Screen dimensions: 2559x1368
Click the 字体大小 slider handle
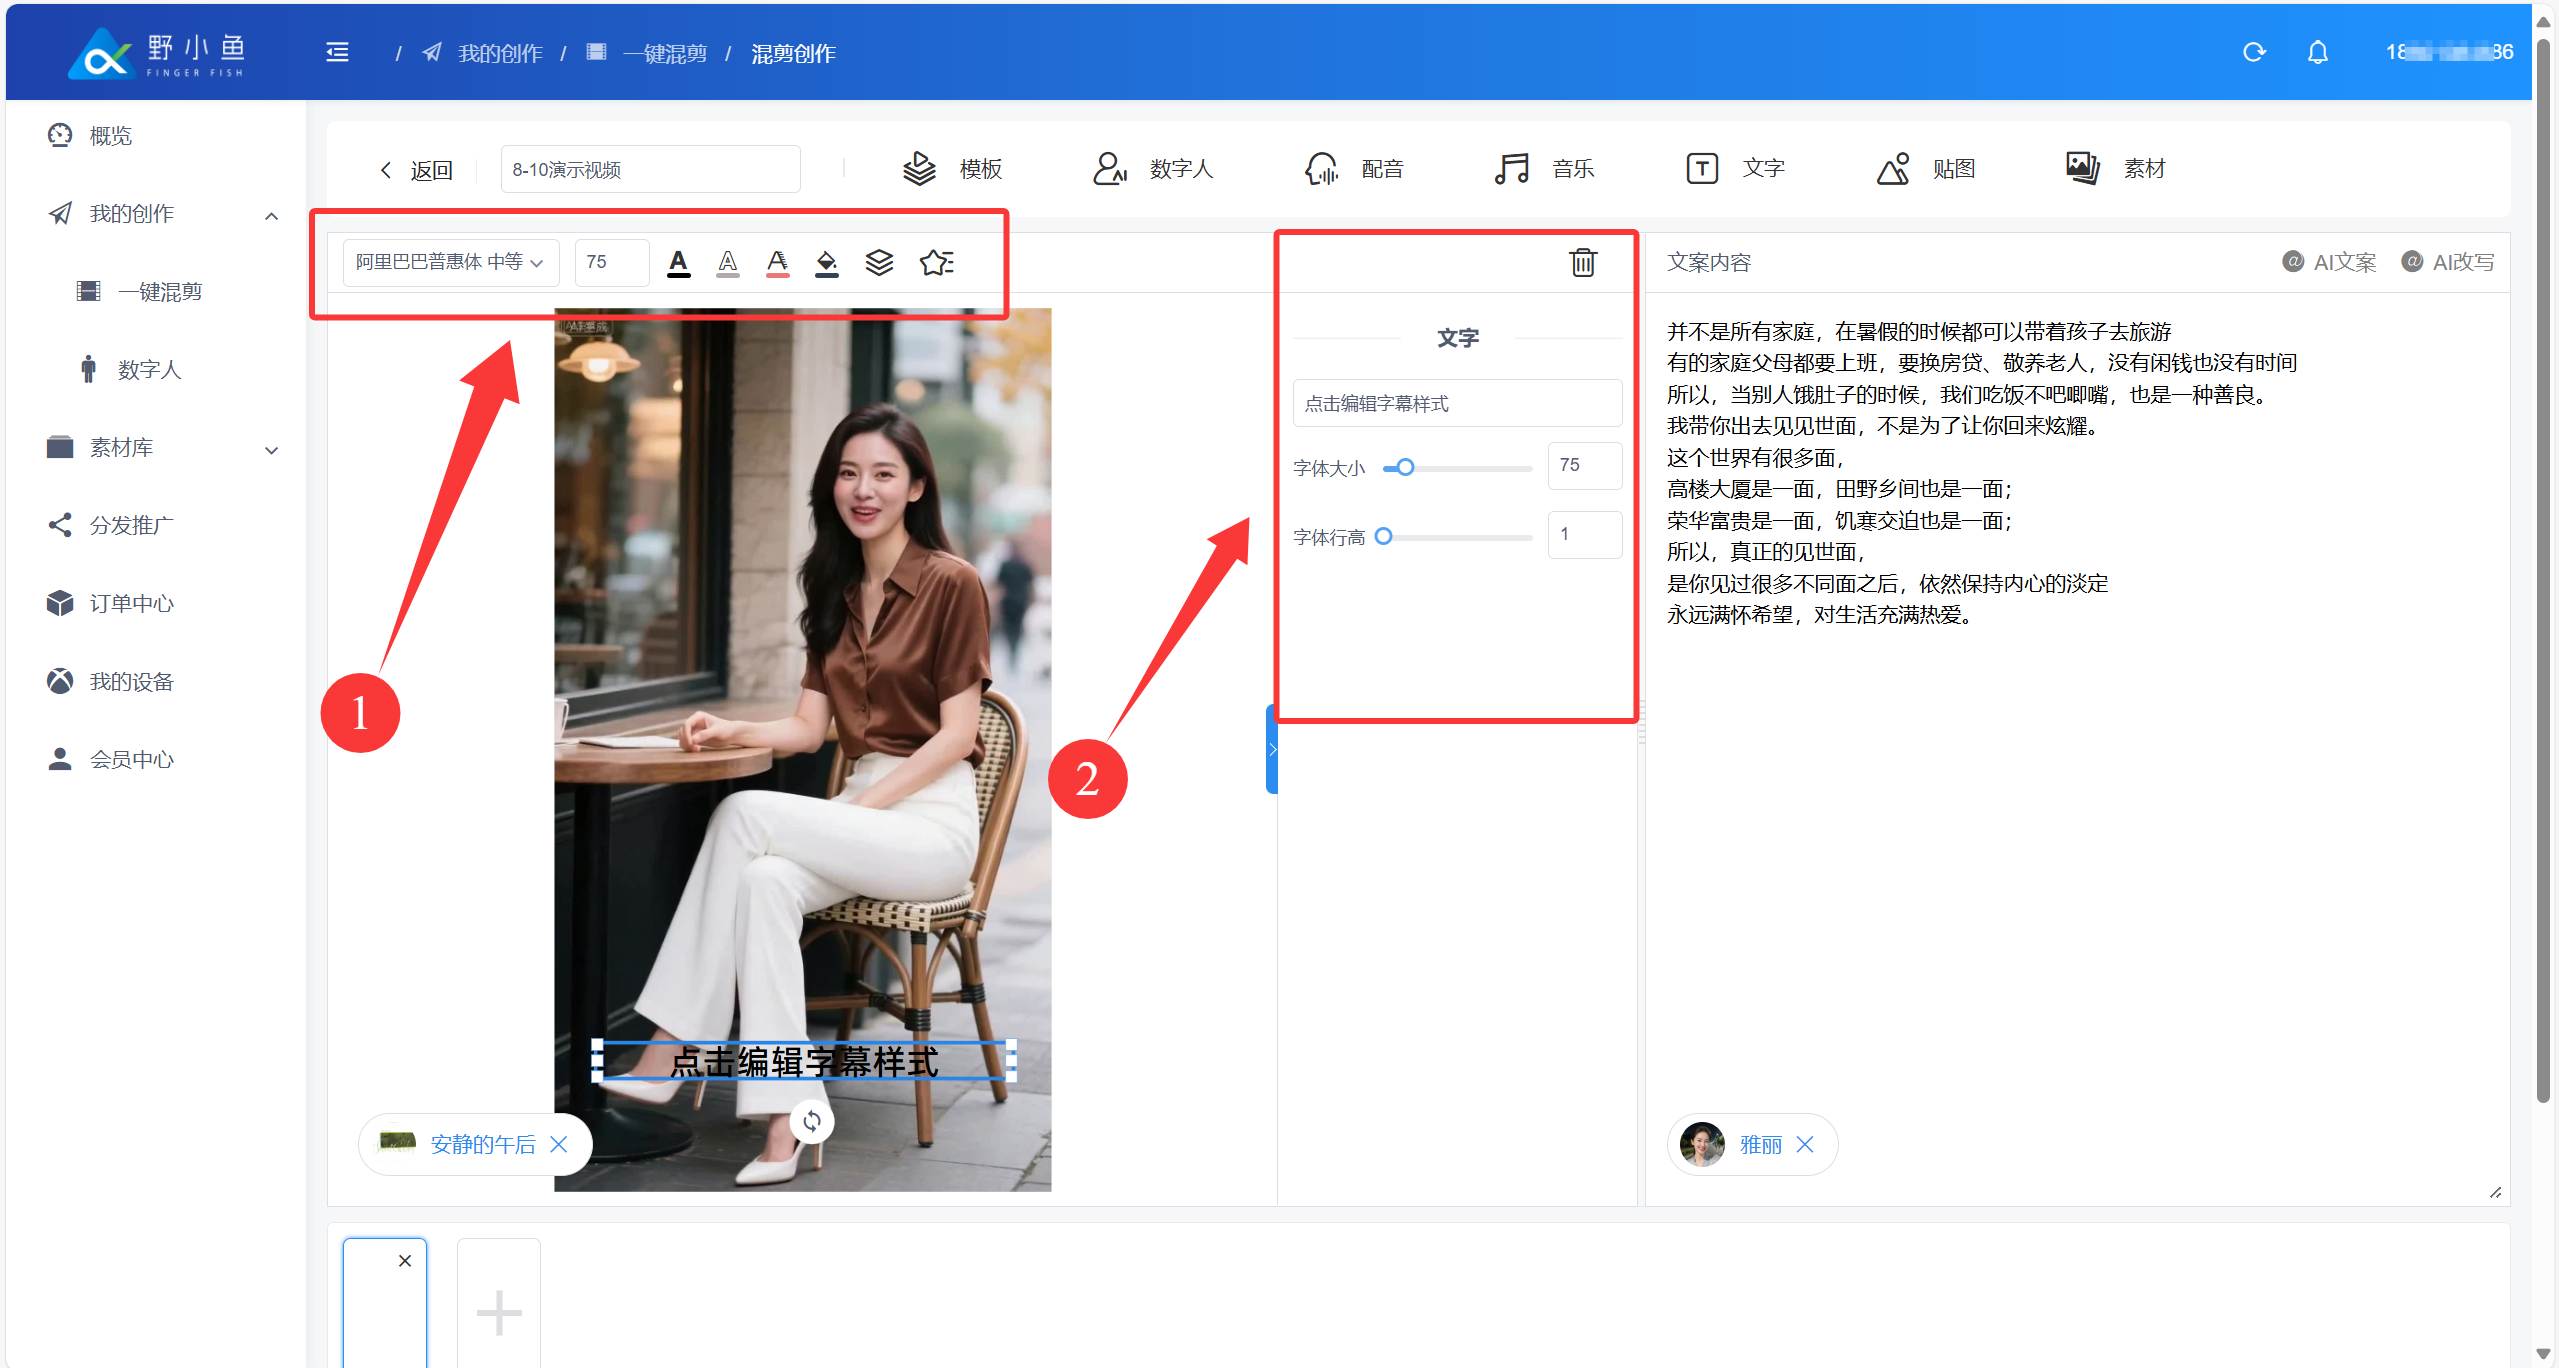point(1405,467)
